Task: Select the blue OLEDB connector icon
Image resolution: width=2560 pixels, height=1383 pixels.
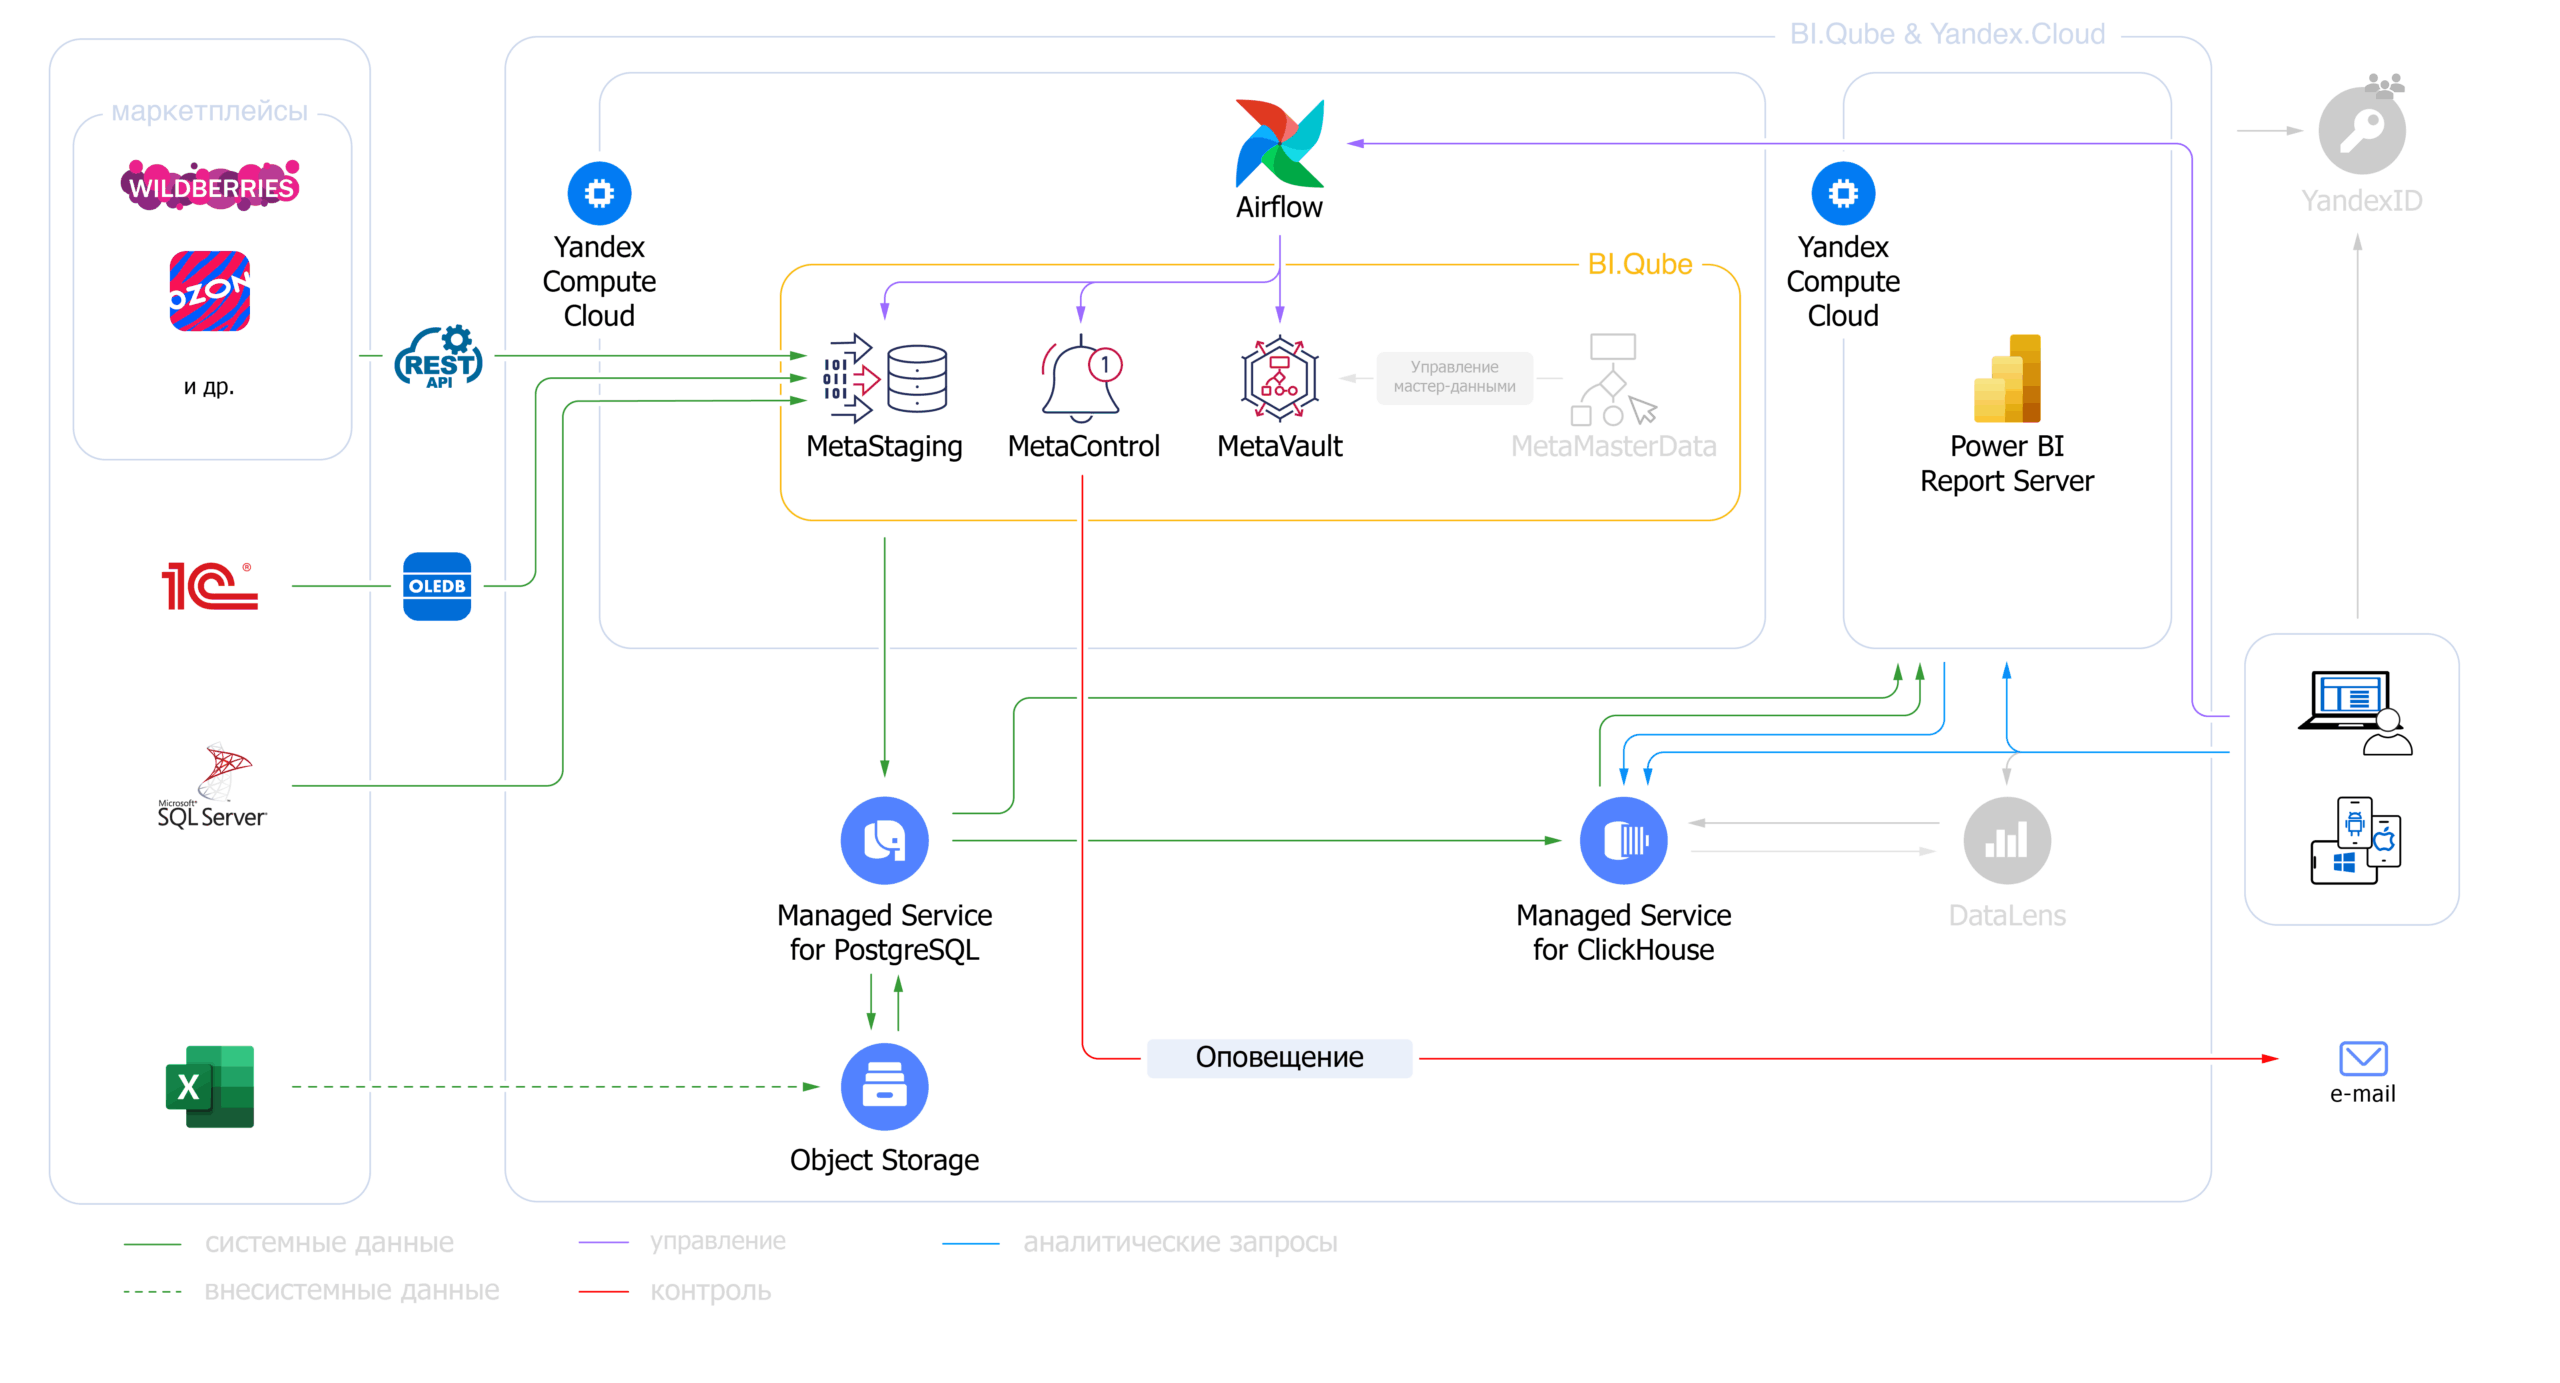Action: [x=437, y=586]
